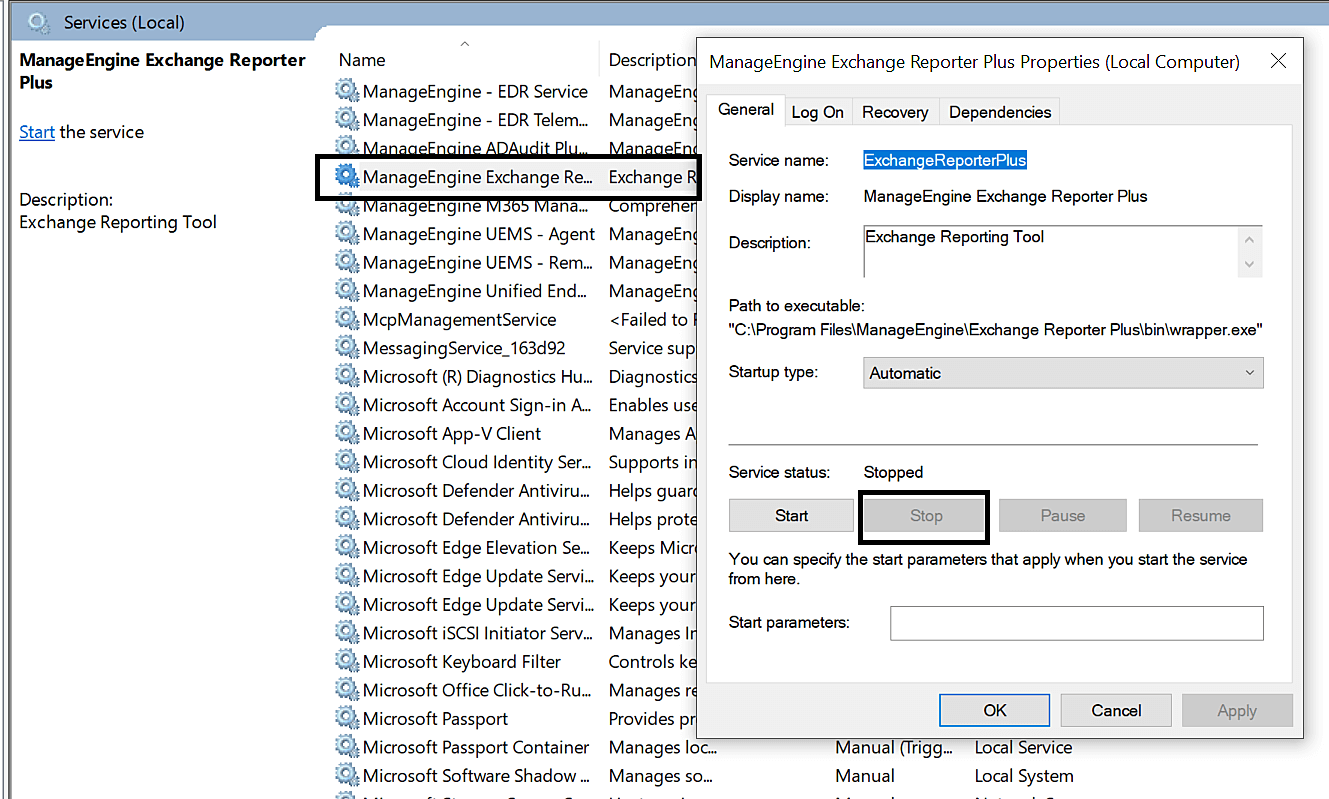Click gear icon for ManageEngine UEMS - Agent
This screenshot has height=799, width=1329.
pos(347,234)
